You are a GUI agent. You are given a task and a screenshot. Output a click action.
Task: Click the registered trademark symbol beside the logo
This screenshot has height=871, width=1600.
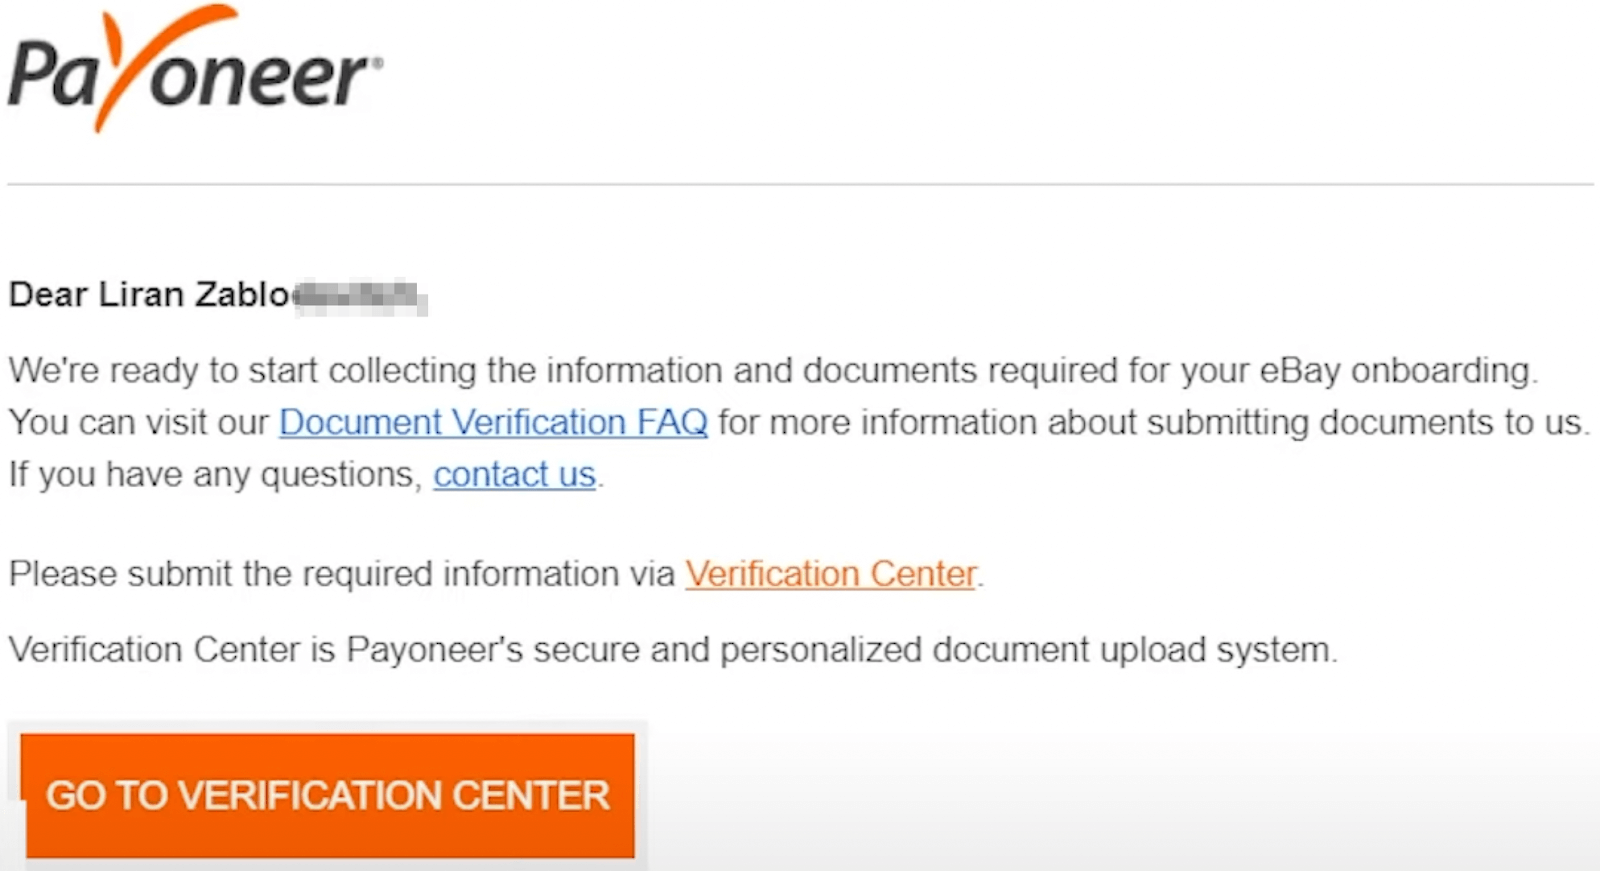[x=377, y=63]
